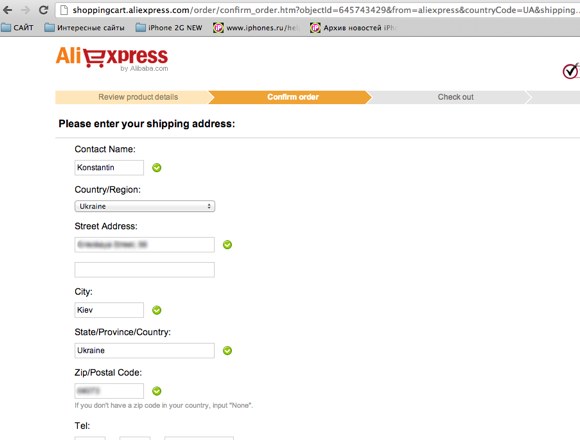Click the Zip/Postal Code field
Screen dimensions: 580x440
109,391
